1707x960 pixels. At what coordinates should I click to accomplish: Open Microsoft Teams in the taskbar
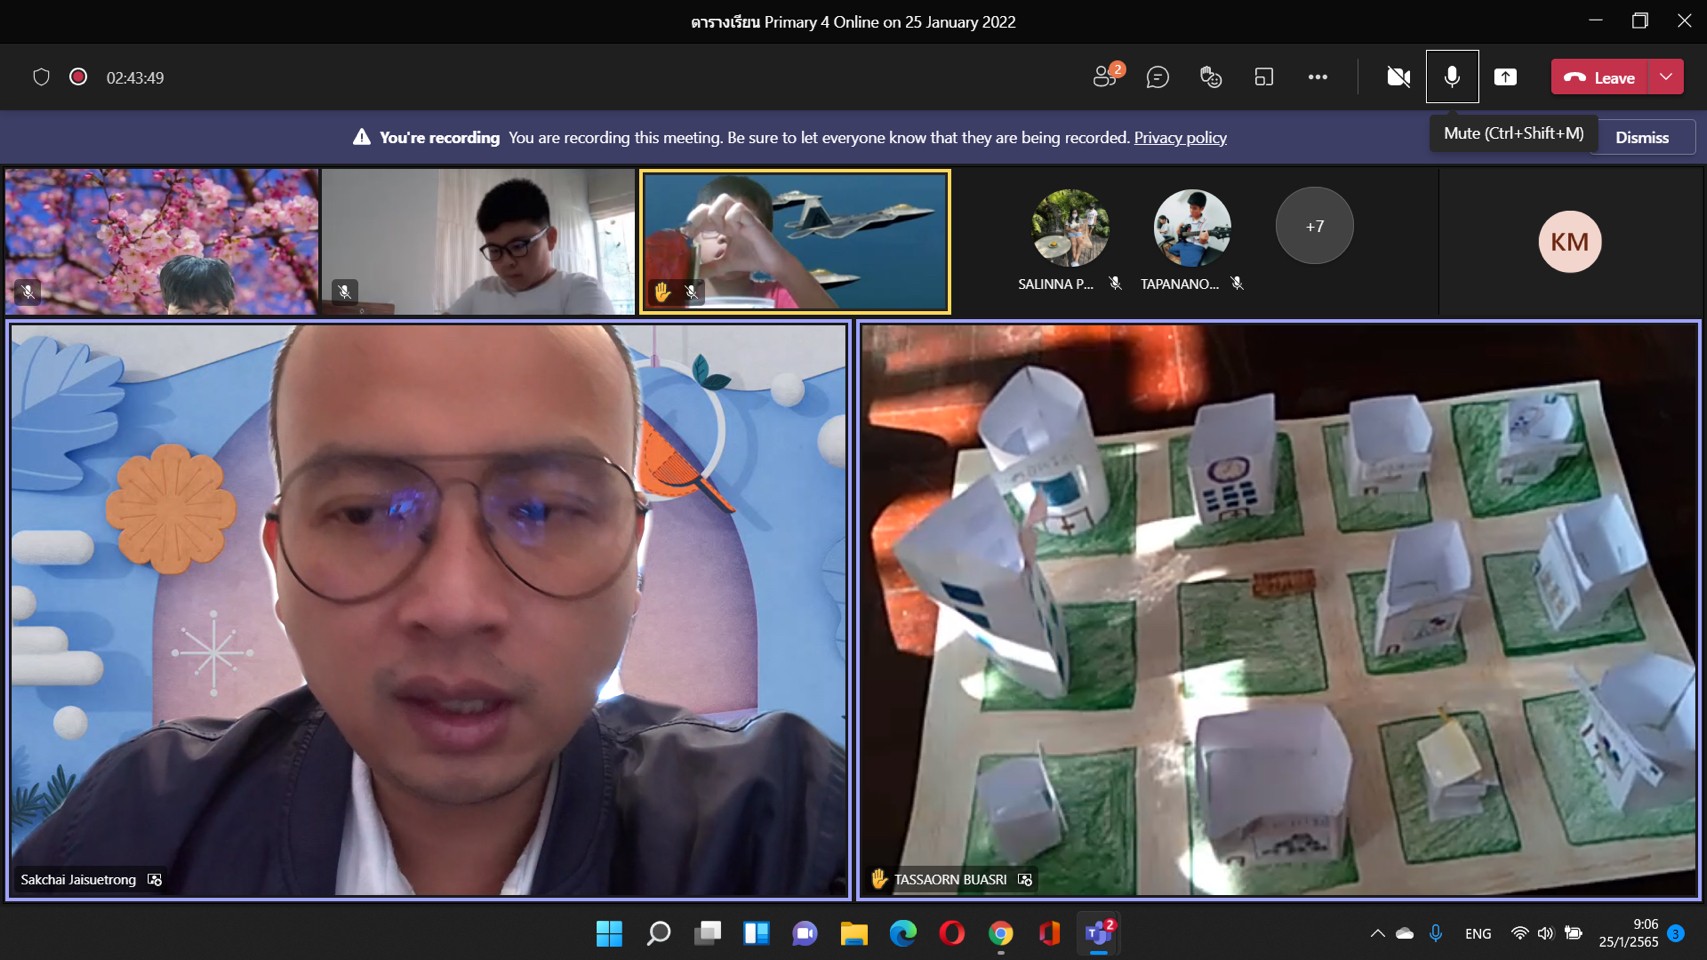coord(1098,933)
